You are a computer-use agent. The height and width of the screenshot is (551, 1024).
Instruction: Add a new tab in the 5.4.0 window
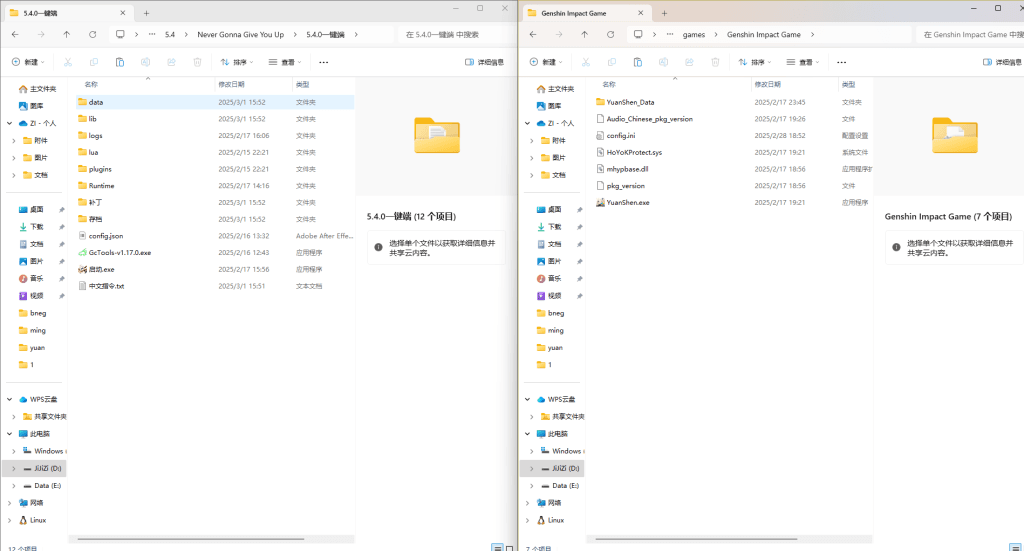[146, 12]
